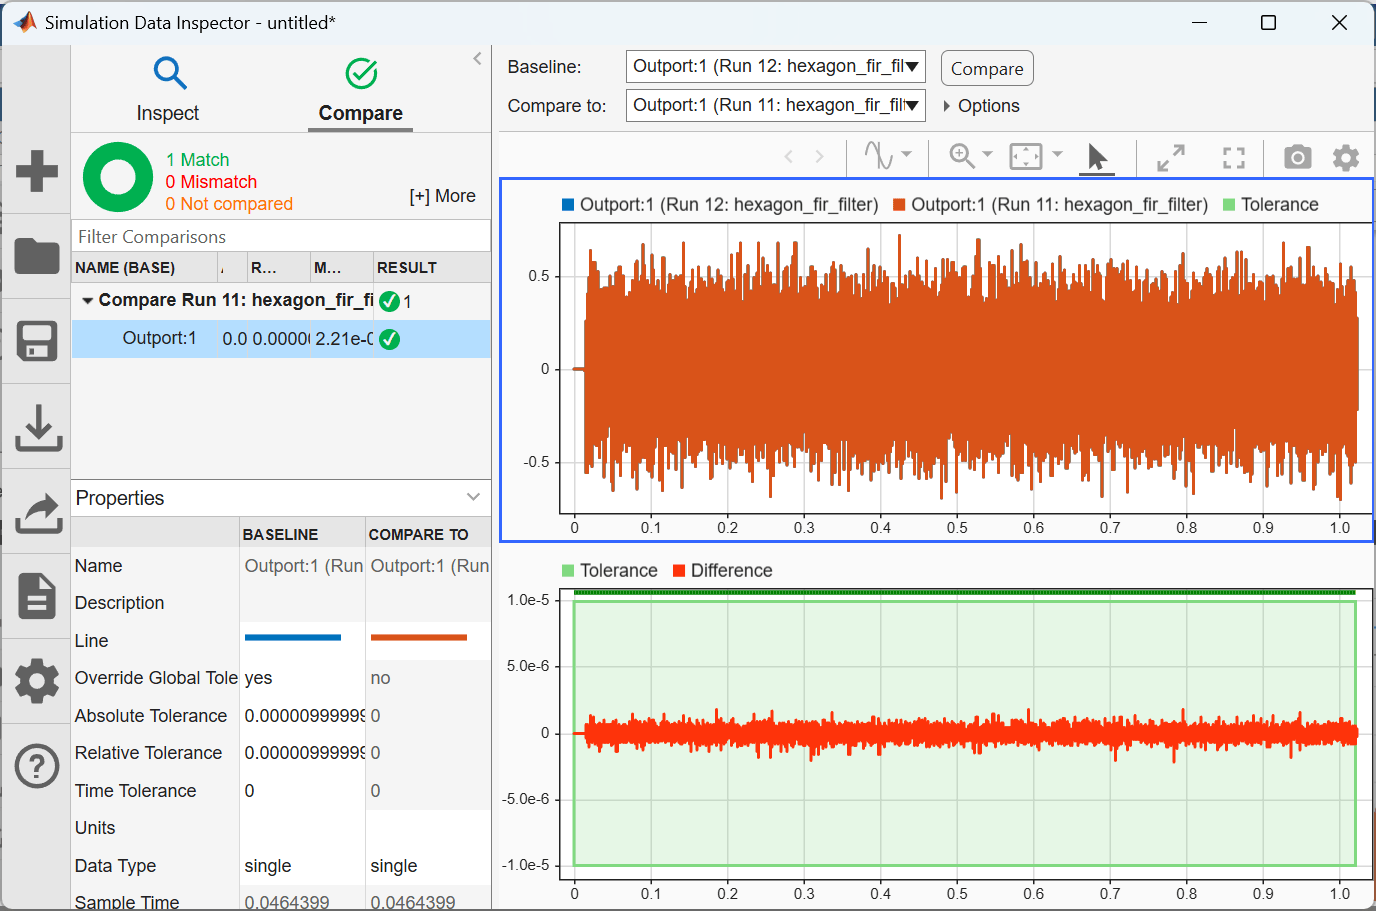The image size is (1376, 911).
Task: Collapse the left panel with chevron
Action: [477, 59]
